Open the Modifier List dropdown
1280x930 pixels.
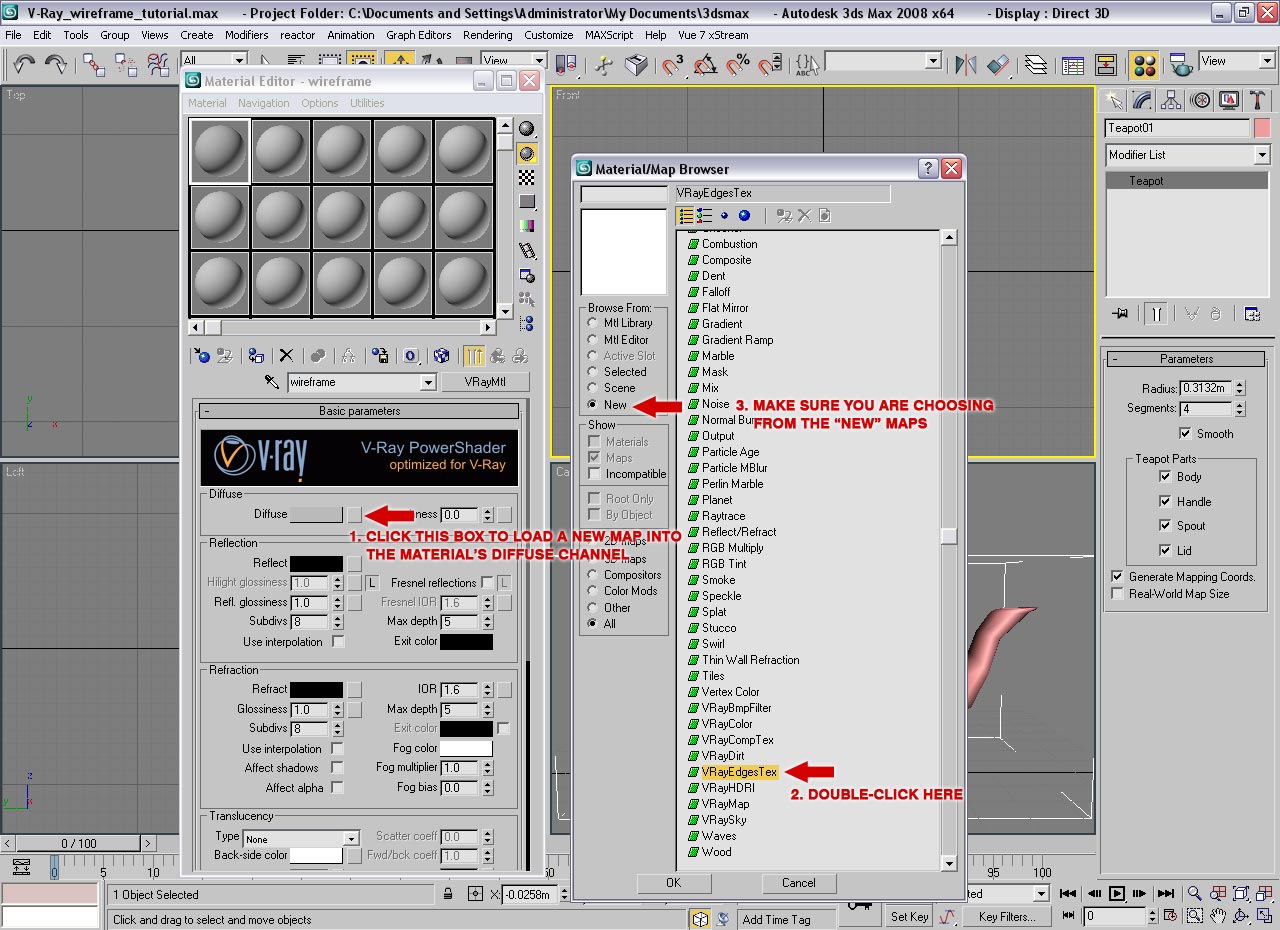(1259, 155)
